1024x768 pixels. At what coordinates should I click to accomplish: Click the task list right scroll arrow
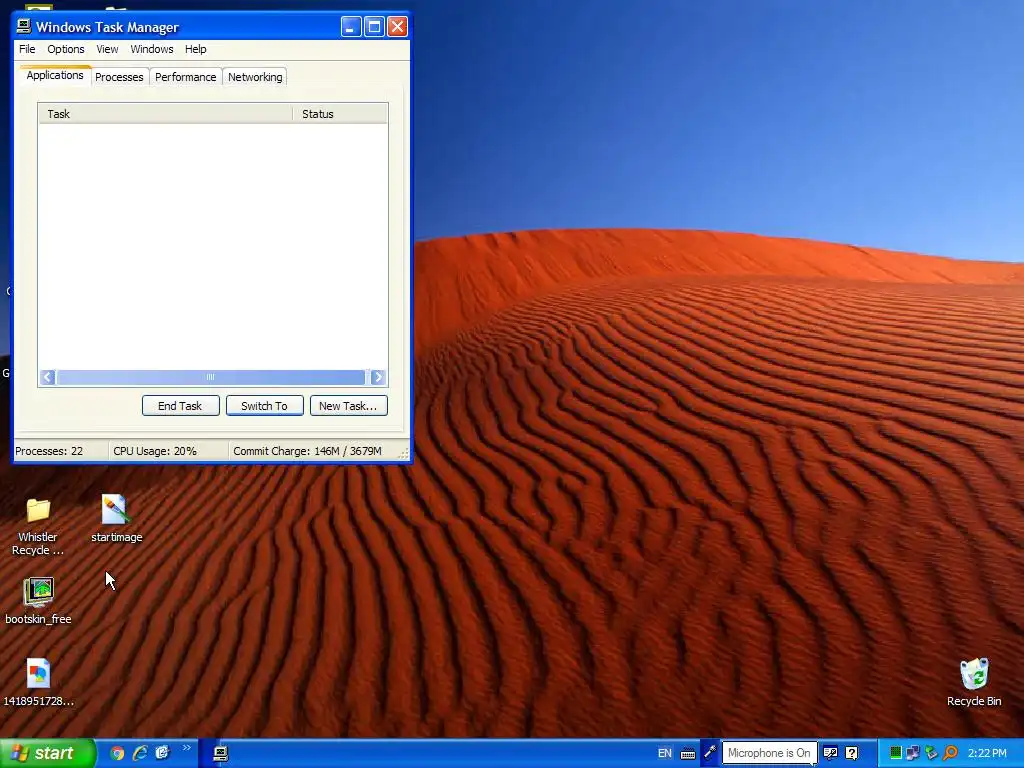(x=378, y=377)
